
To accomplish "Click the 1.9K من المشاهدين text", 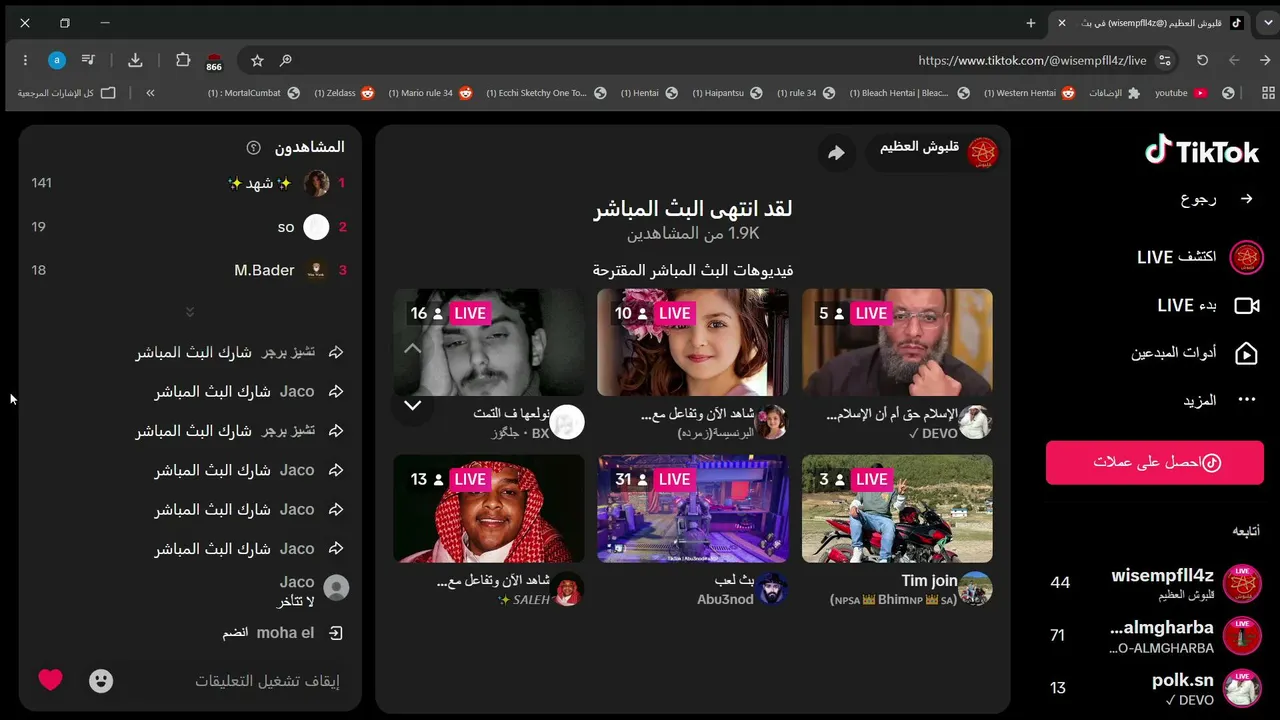I will pos(693,233).
